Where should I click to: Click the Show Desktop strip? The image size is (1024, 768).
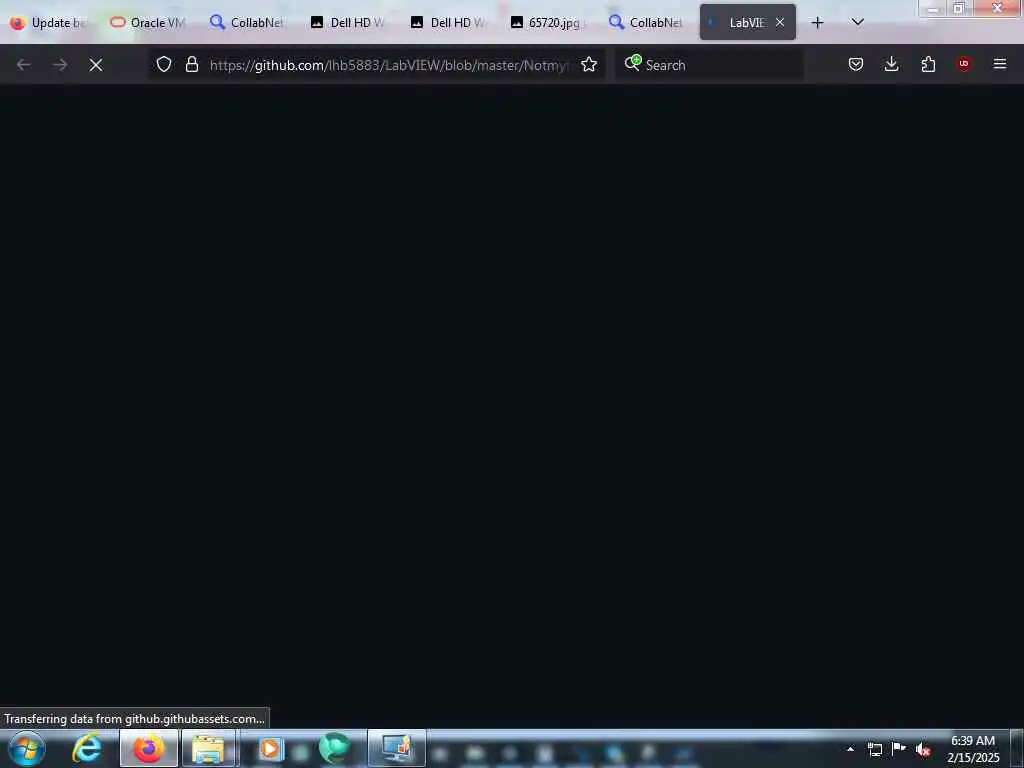1017,748
